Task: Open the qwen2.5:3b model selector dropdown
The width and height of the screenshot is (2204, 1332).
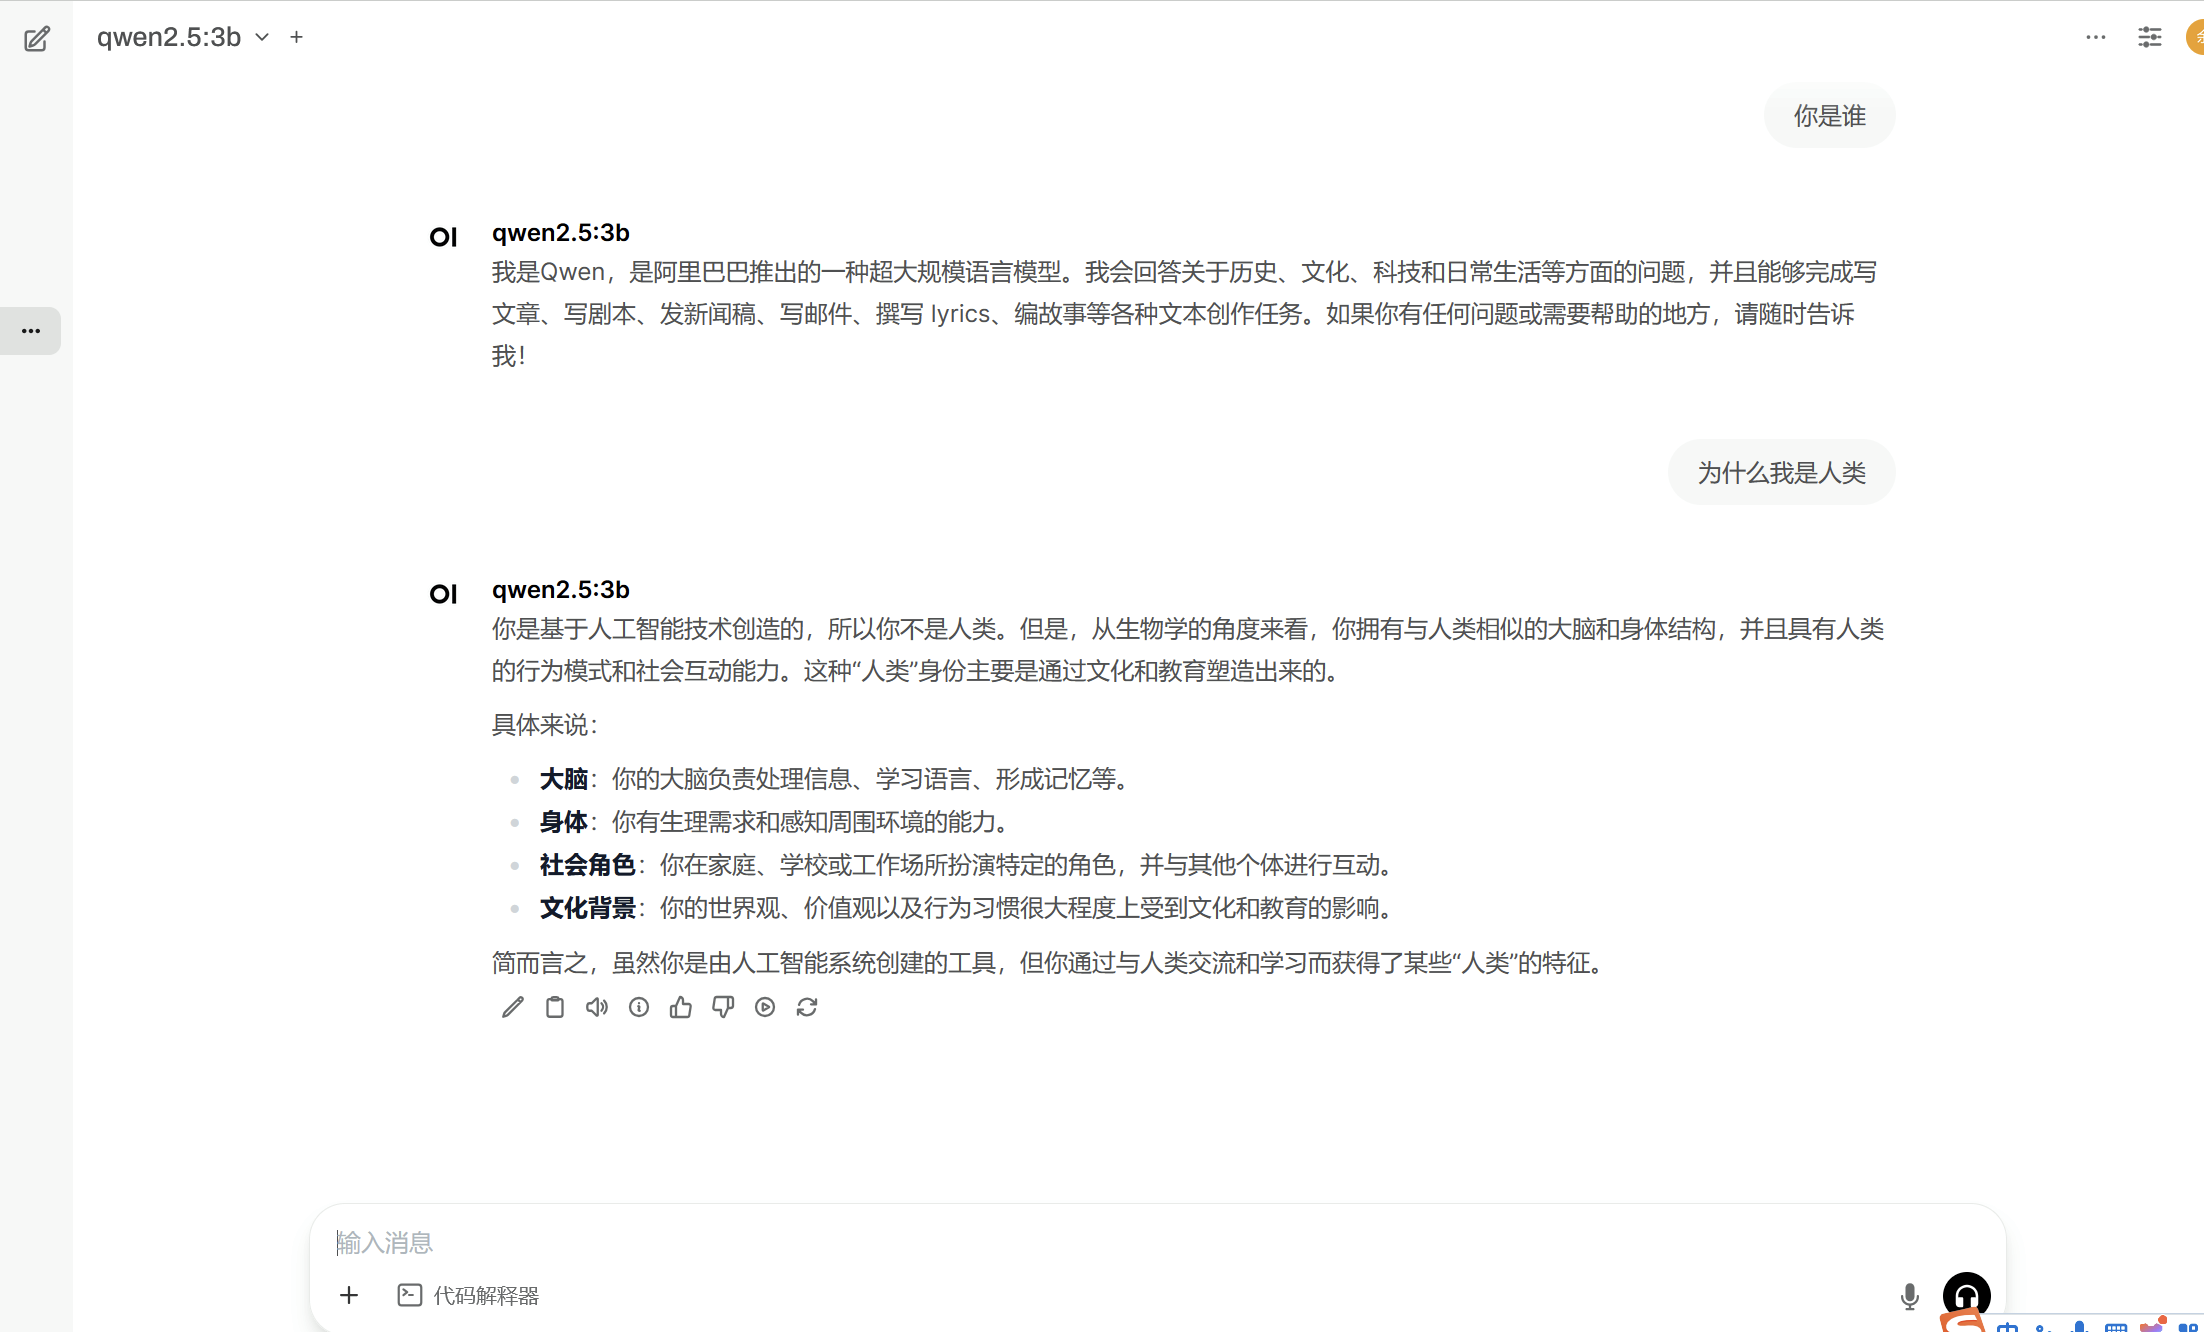Action: 183,37
